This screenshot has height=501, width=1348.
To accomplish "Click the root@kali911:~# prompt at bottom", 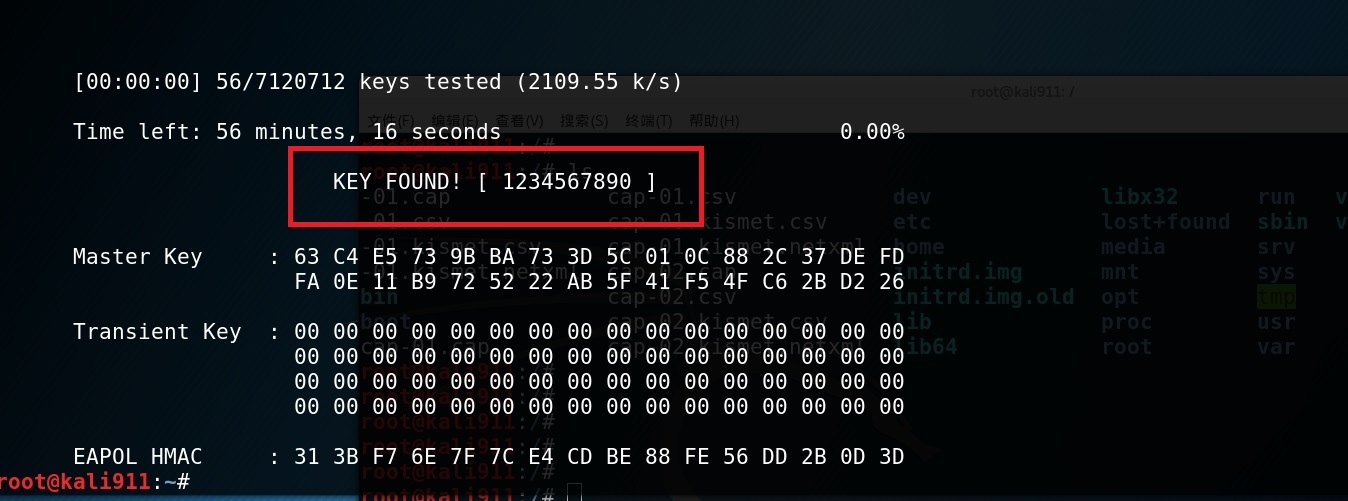I will coord(95,482).
